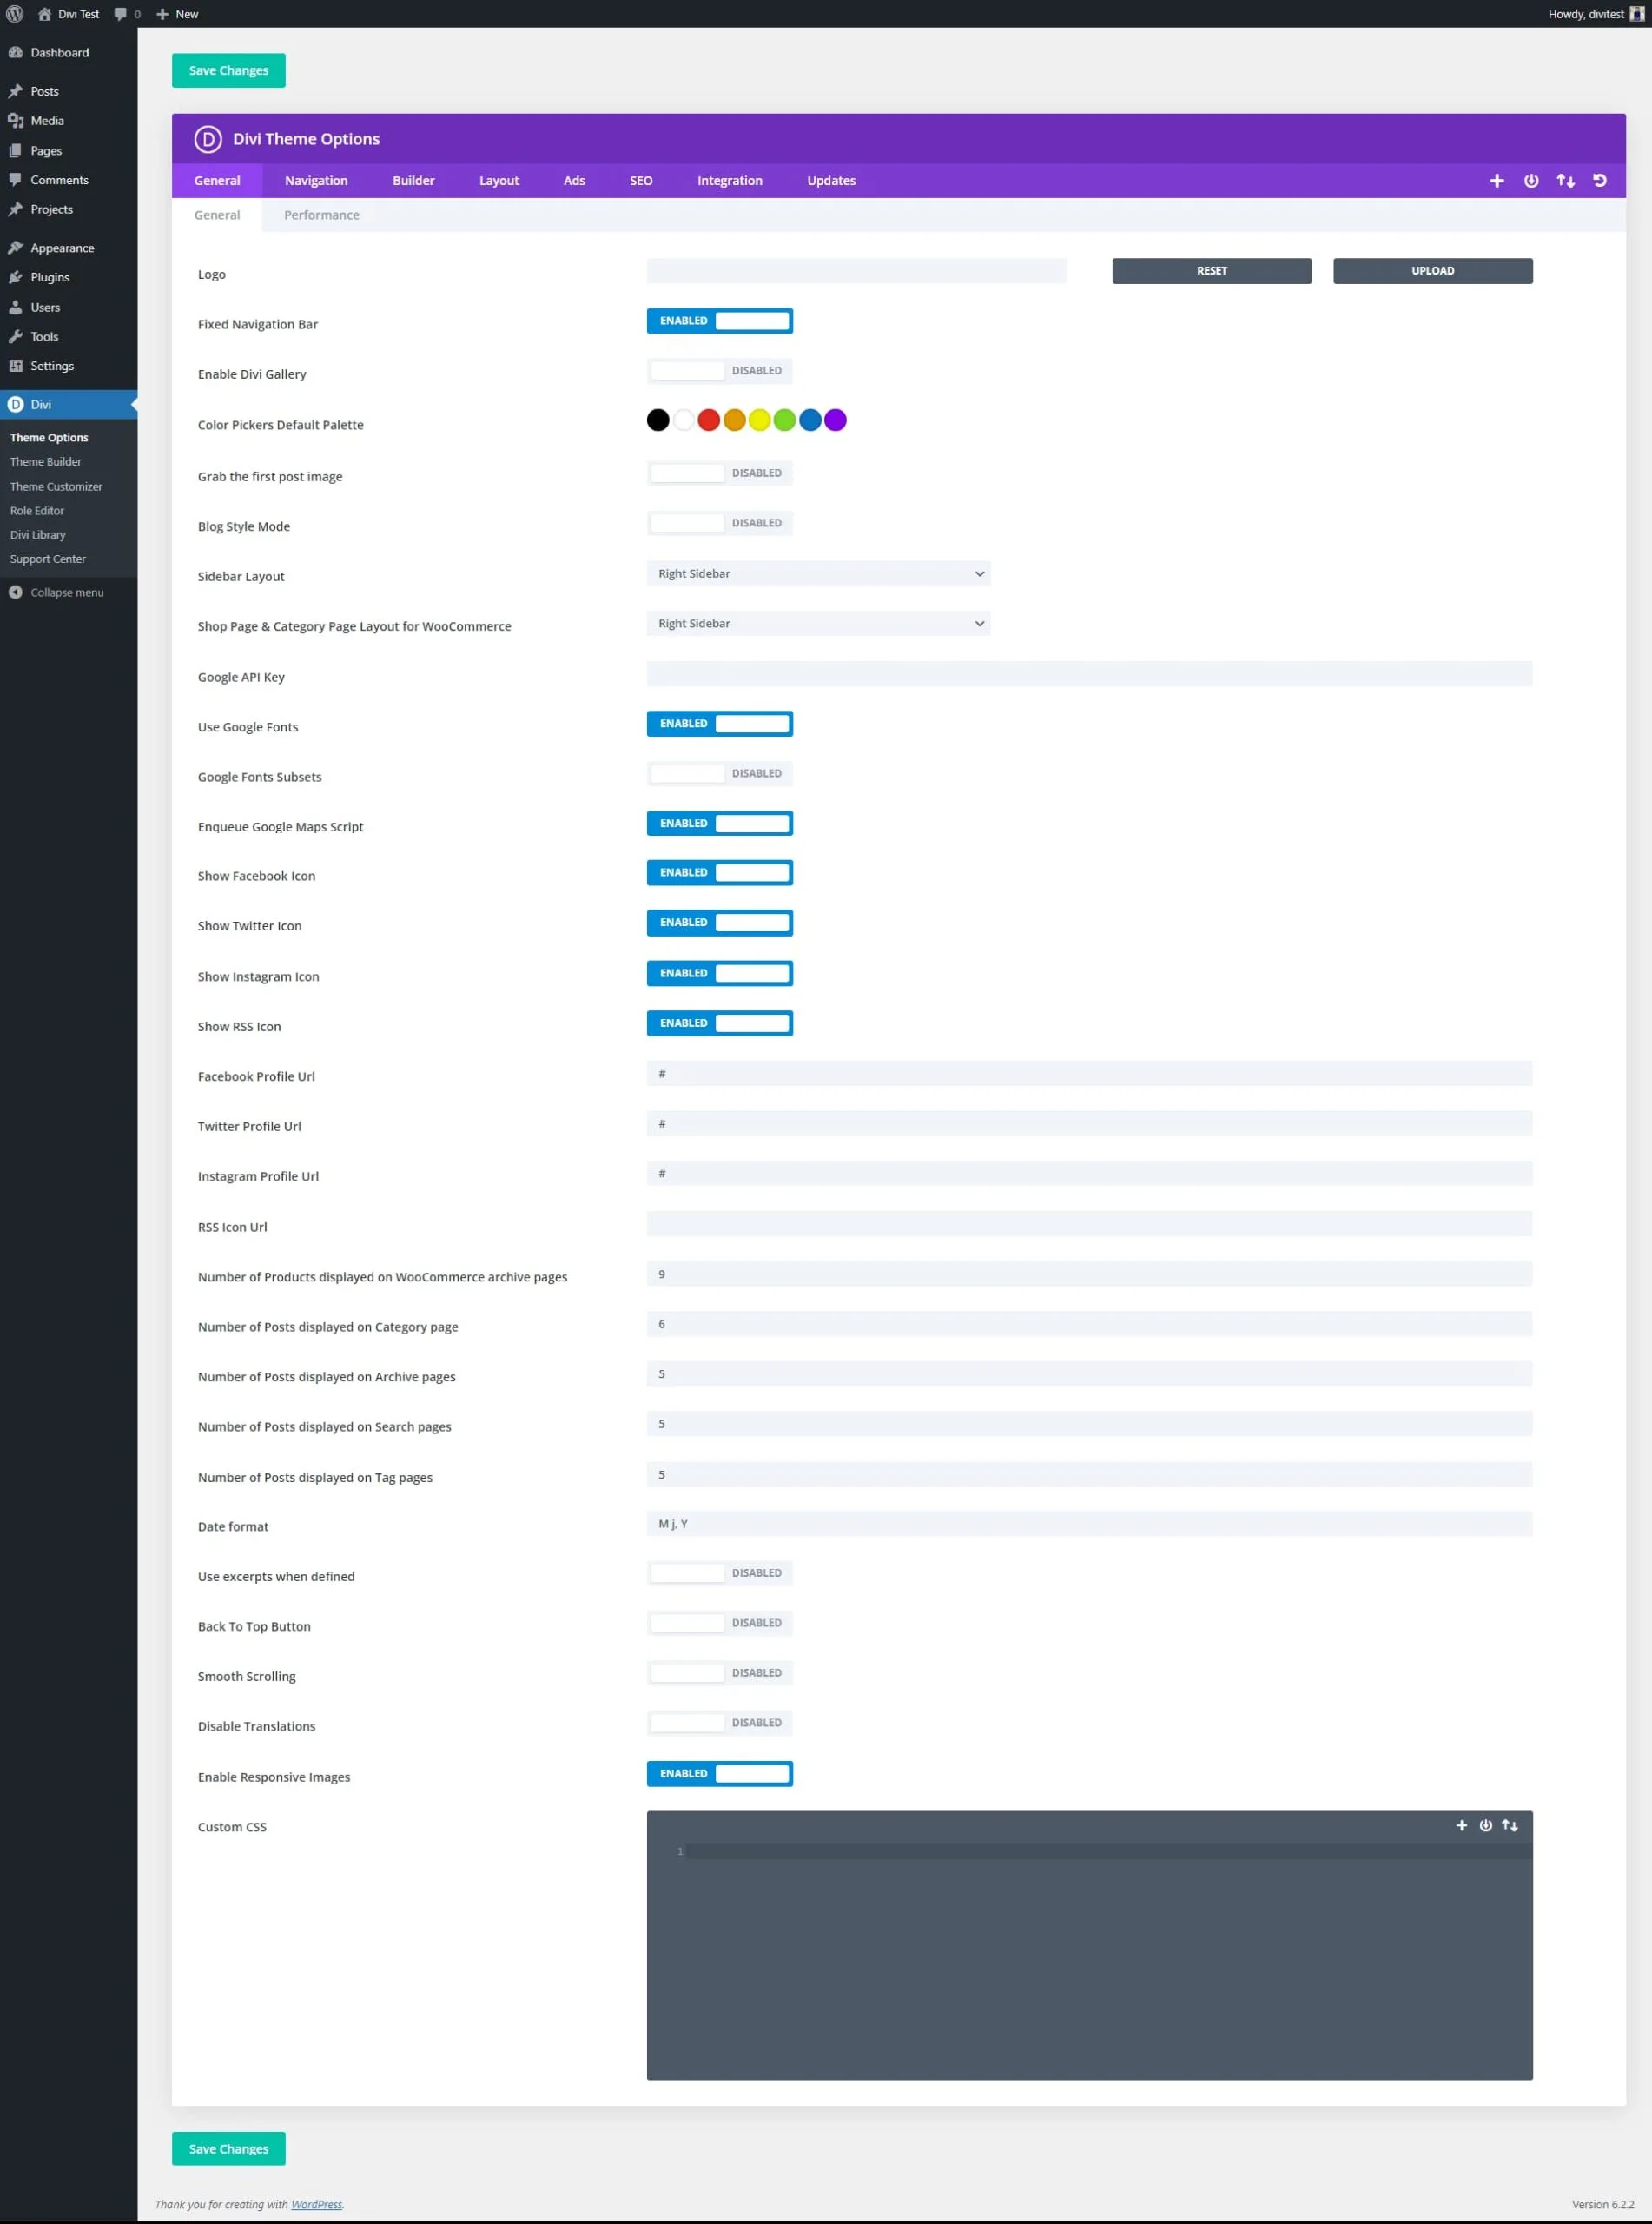Click the Plugins plug icon
The height and width of the screenshot is (2224, 1652).
(16, 277)
